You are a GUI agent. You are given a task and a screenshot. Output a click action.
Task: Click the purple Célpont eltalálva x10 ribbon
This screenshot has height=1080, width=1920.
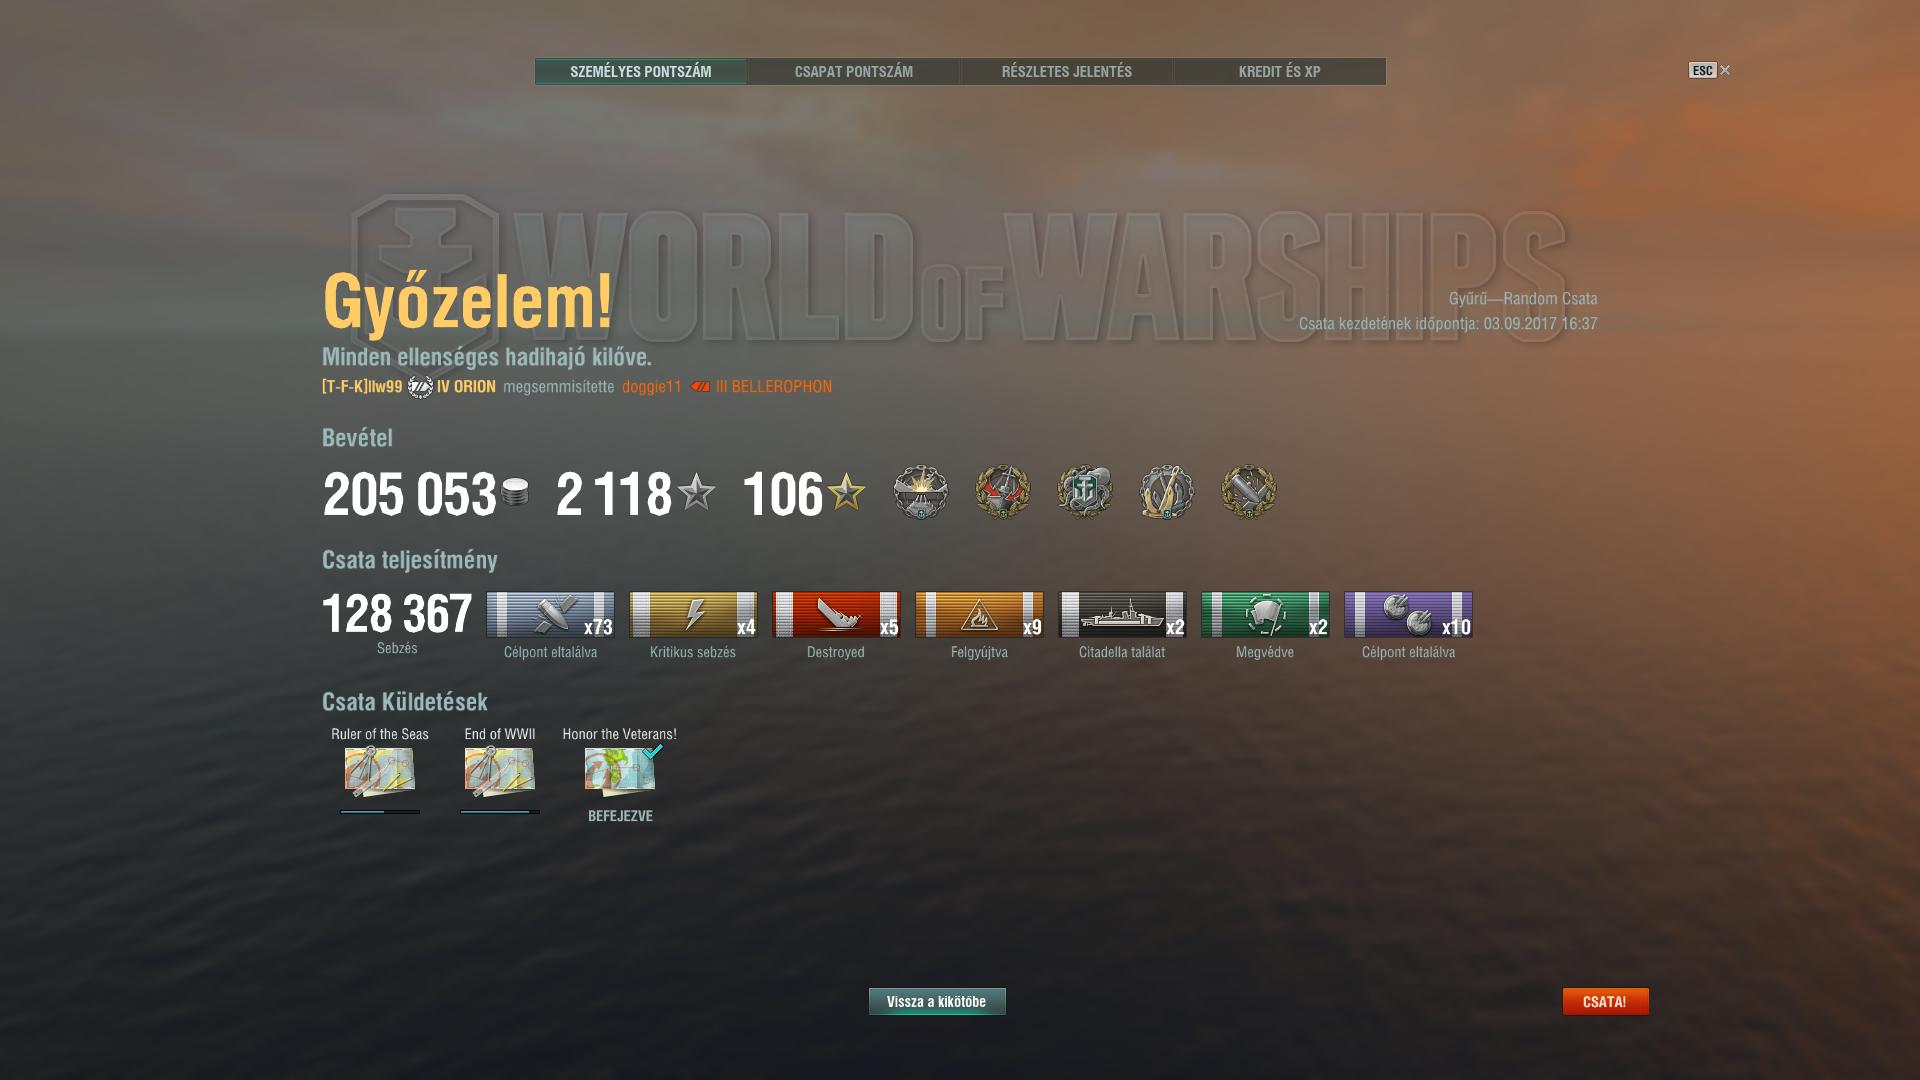pos(1408,614)
